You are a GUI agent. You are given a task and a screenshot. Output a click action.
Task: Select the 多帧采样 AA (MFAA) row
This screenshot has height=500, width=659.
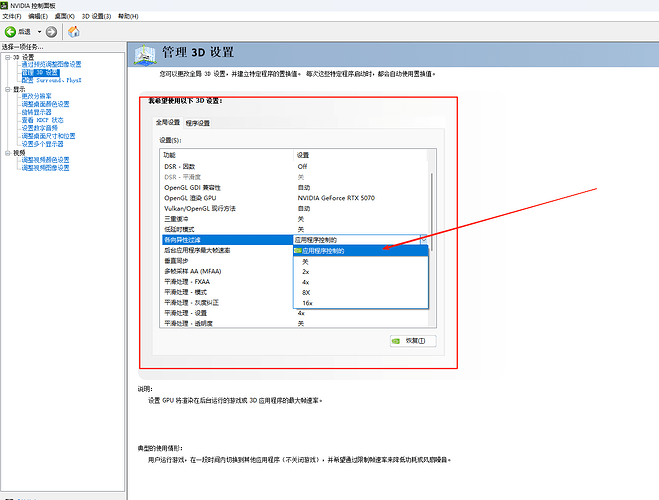click(227, 271)
